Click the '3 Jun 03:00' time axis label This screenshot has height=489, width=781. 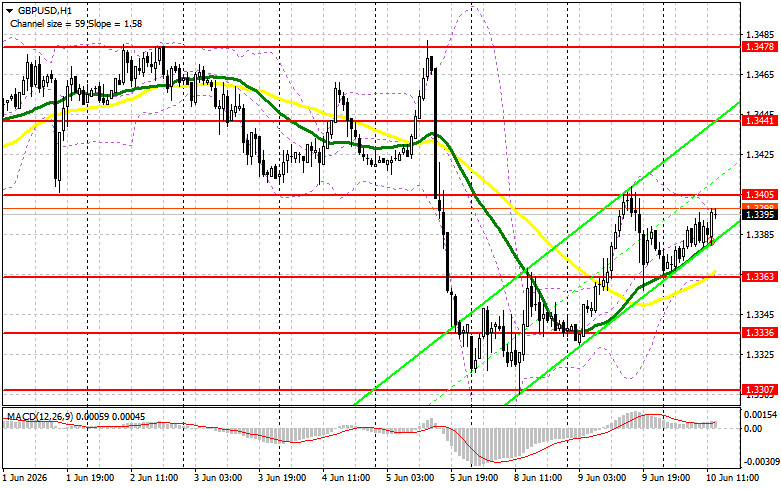[218, 478]
